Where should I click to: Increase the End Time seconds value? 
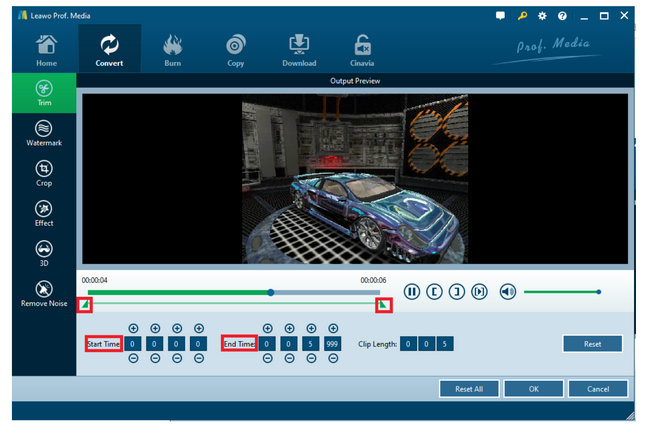point(311,328)
